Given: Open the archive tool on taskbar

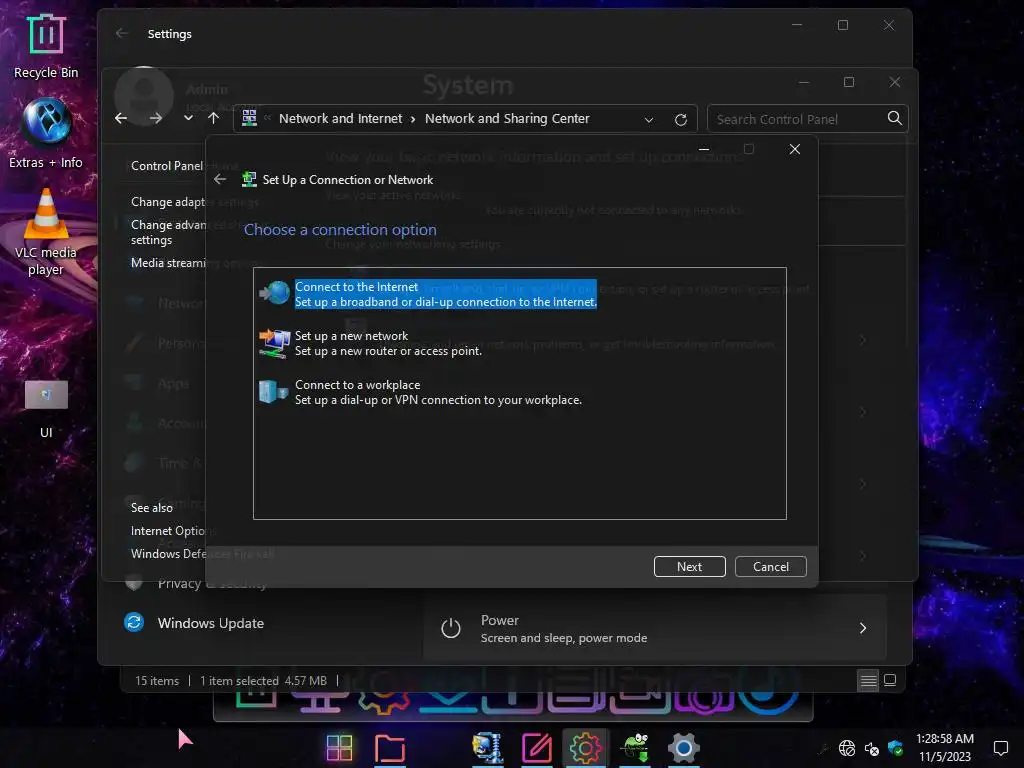Looking at the screenshot, I should (488, 748).
